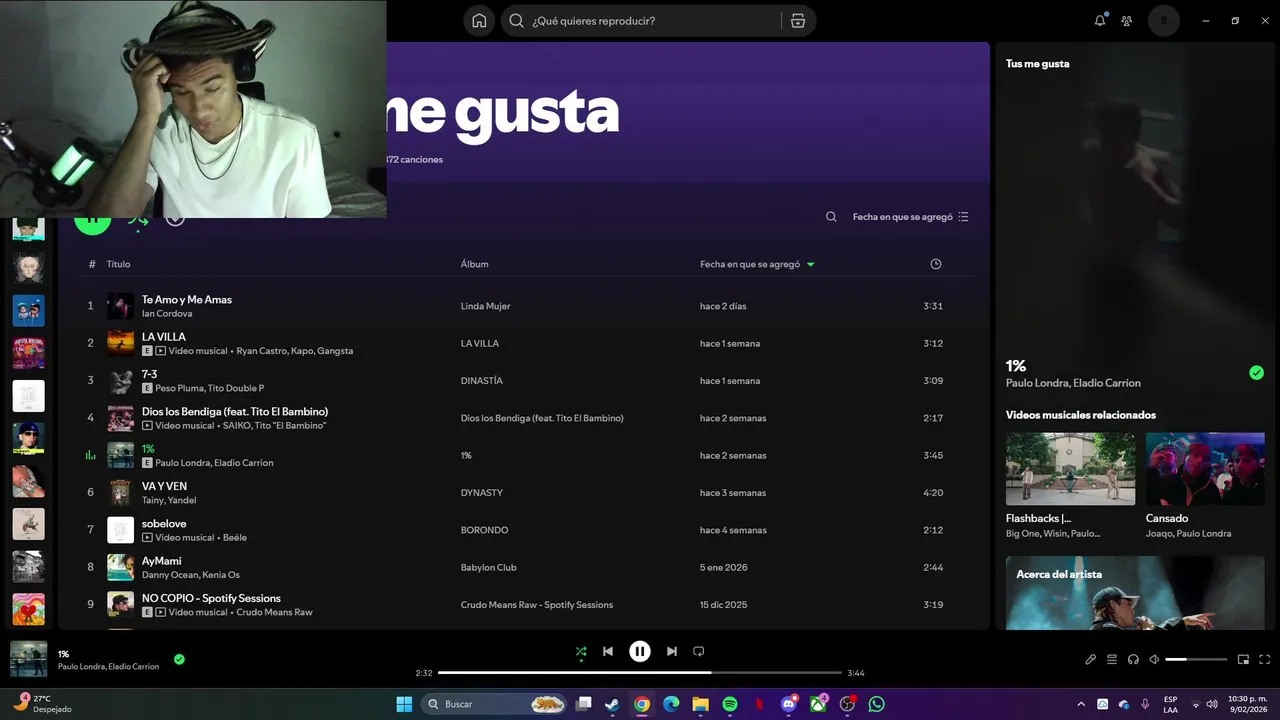This screenshot has width=1280, height=720.
Task: Select song row 'Te Amo y Me Amas'
Action: pyautogui.click(x=524, y=306)
